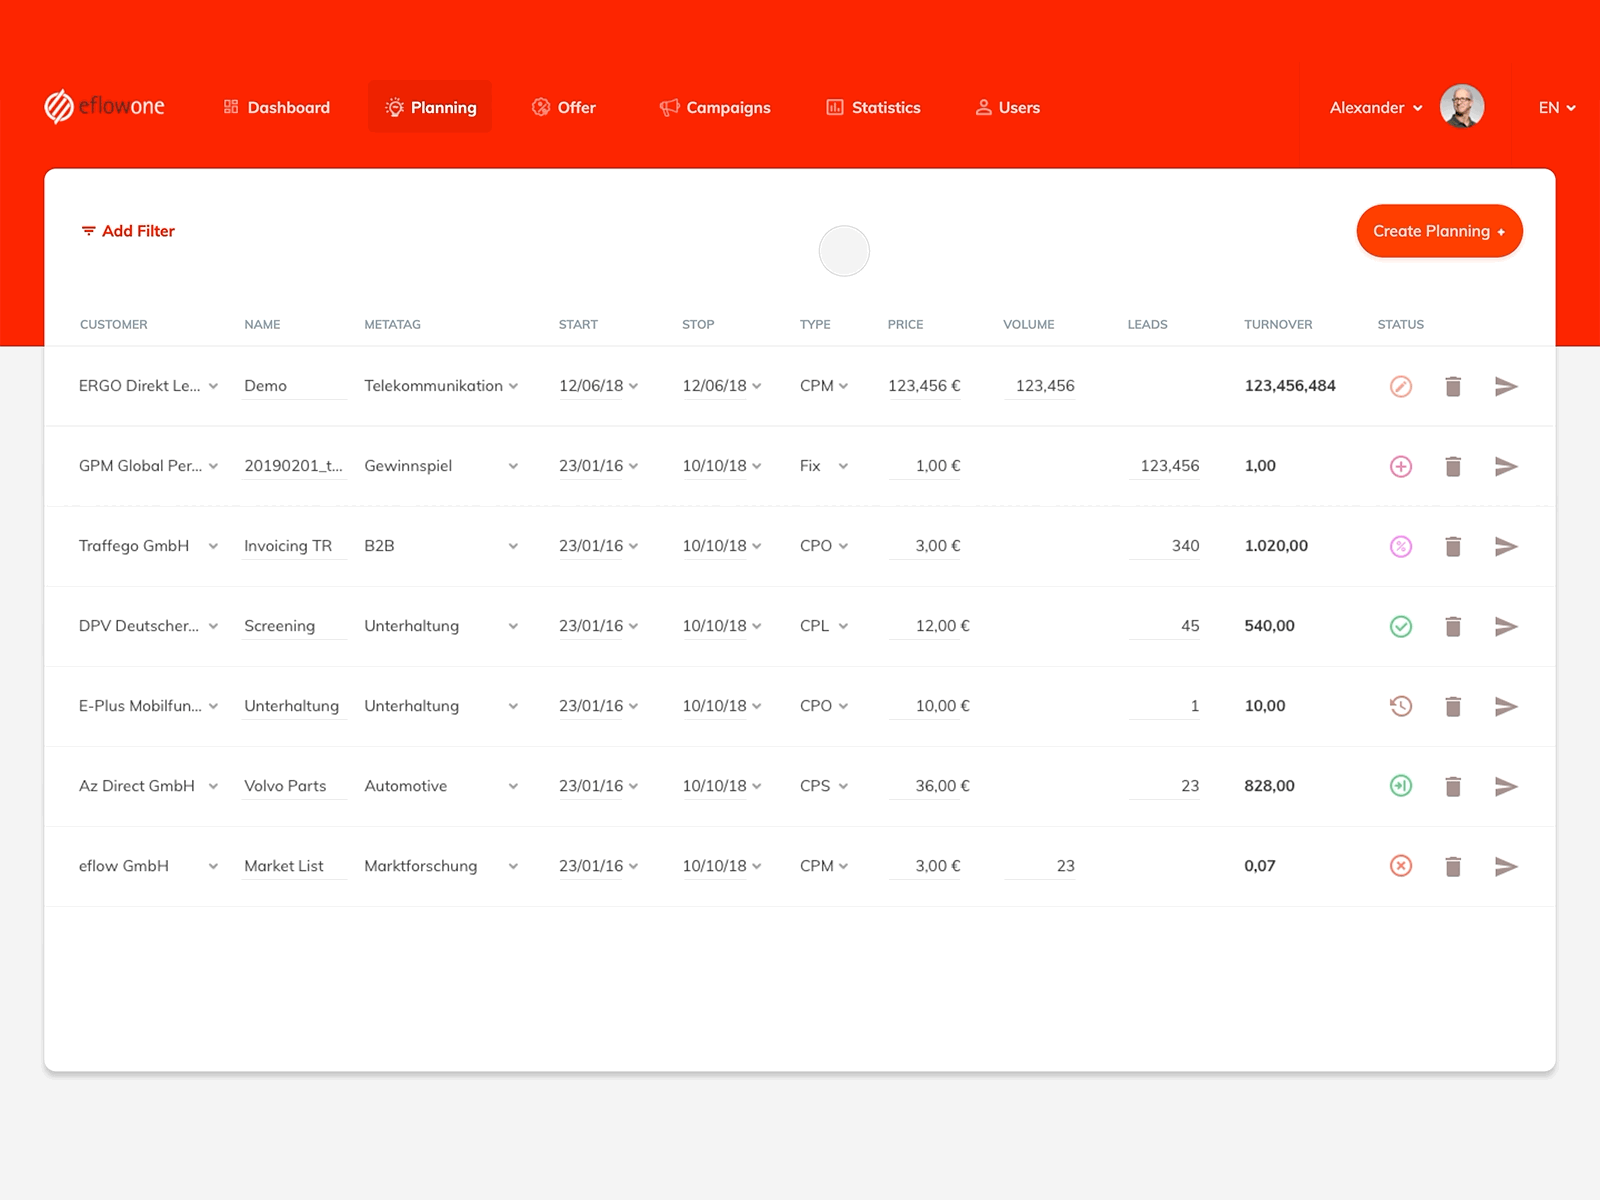Click the percent status icon for Traffego GmbH

point(1401,546)
